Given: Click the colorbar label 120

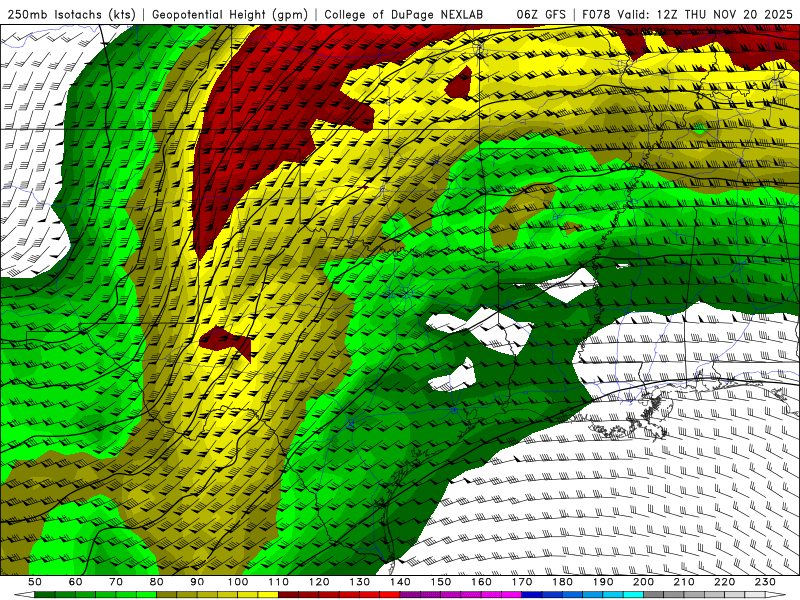Looking at the screenshot, I should 319,582.
